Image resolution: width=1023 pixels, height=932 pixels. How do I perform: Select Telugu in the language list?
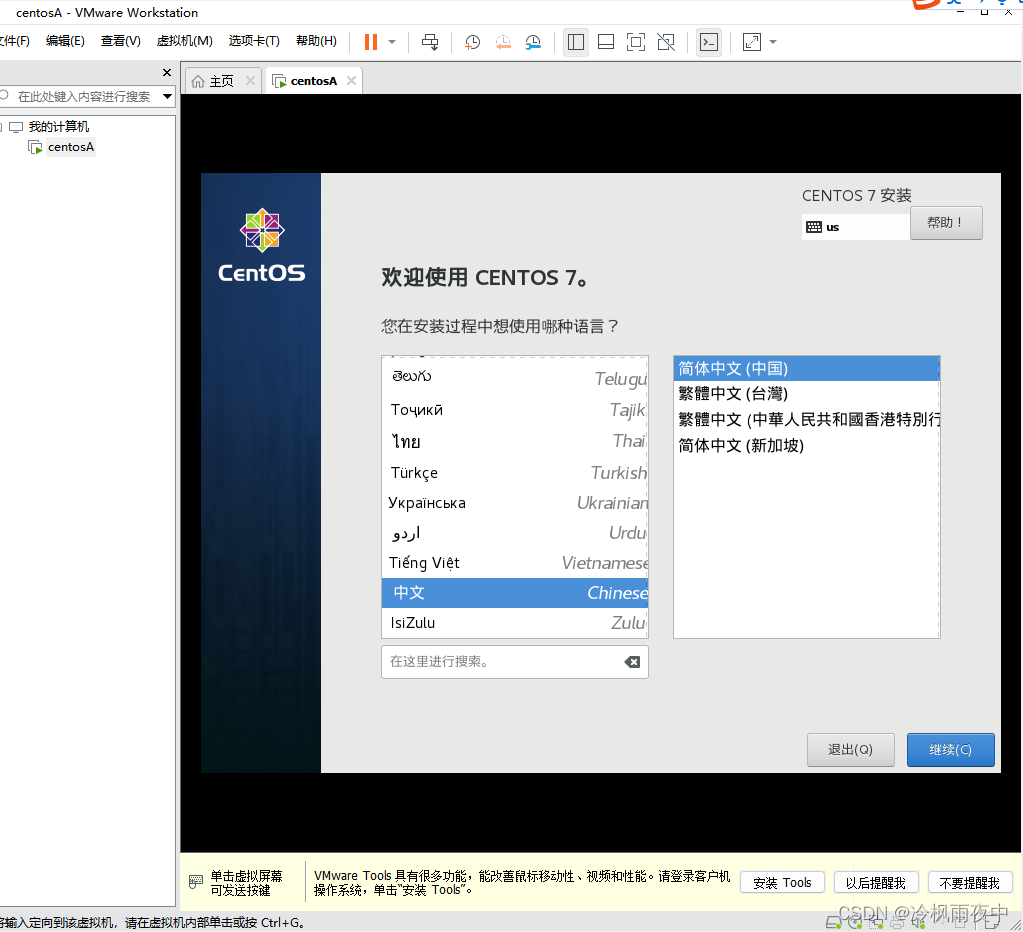515,378
